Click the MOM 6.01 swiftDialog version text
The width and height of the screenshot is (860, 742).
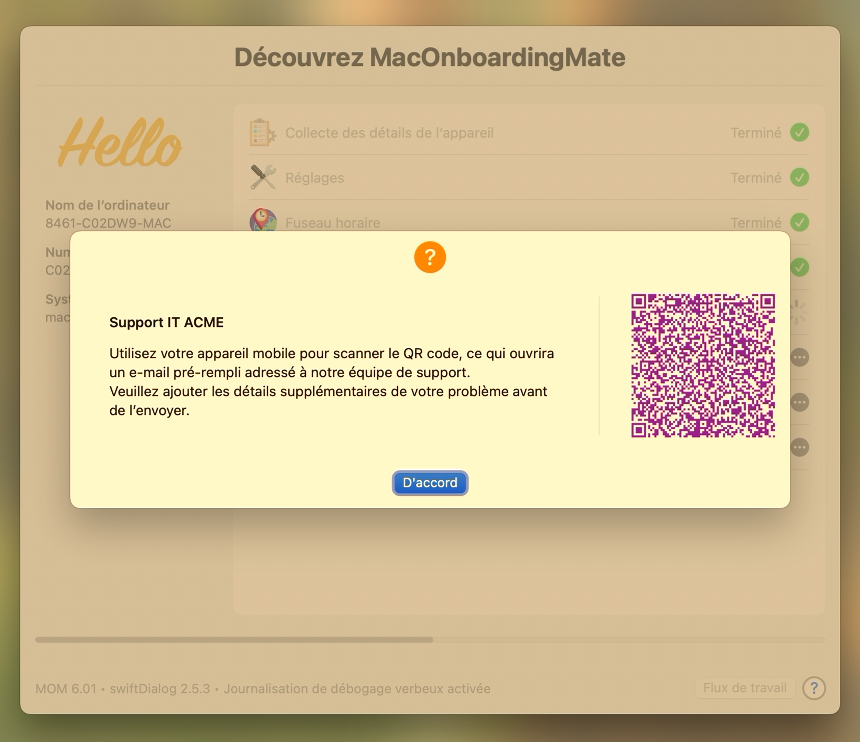coord(263,688)
